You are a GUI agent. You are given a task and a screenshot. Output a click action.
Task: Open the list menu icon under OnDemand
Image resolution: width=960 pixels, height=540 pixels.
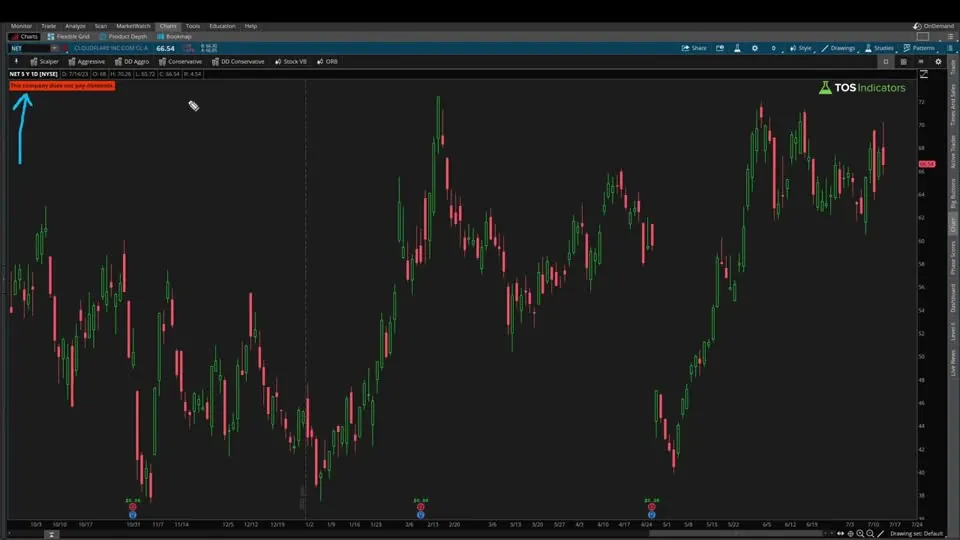tap(950, 37)
